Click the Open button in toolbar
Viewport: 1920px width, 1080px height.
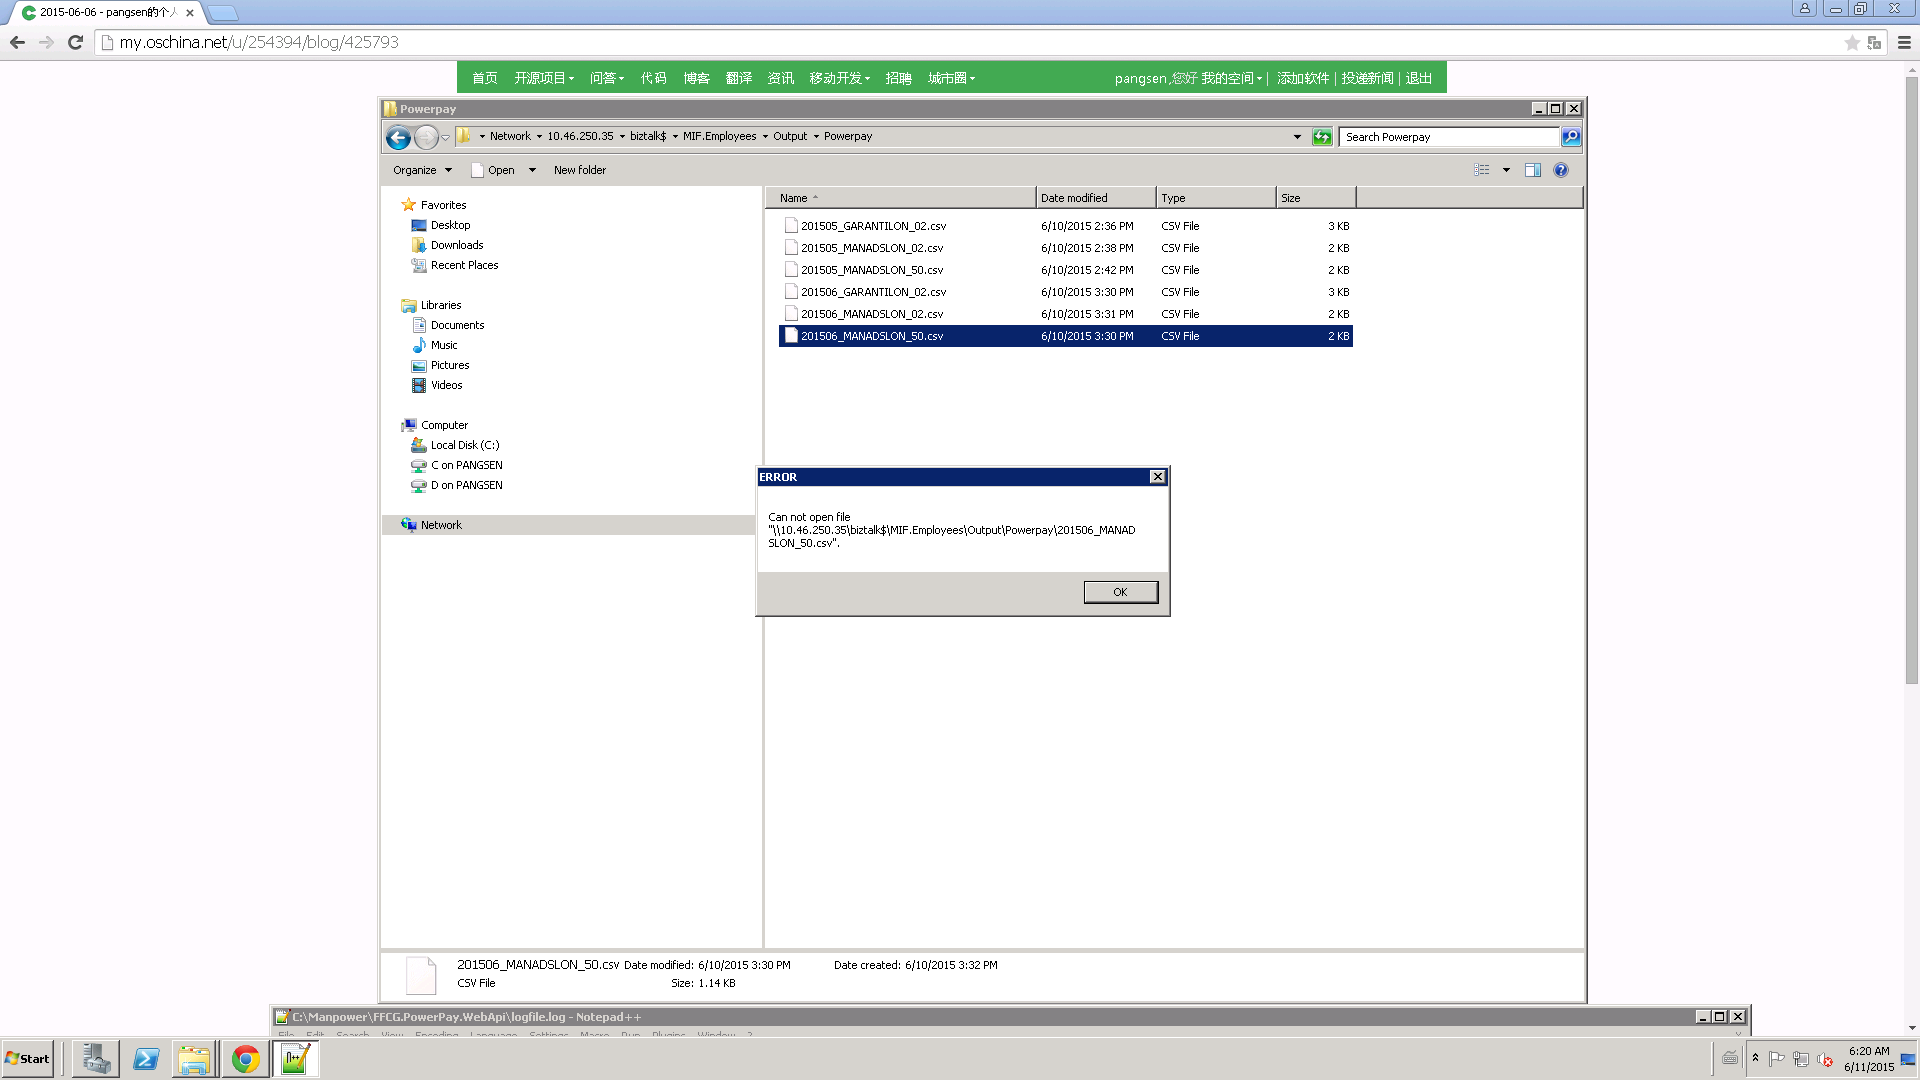[x=493, y=170]
